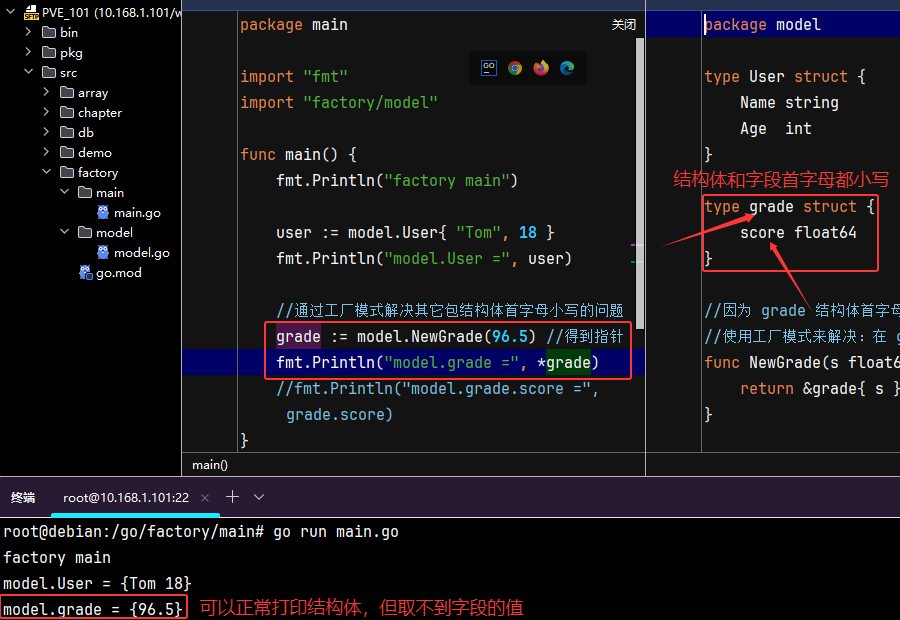Add a new terminal tab with plus button
The image size is (900, 620).
coord(232,497)
